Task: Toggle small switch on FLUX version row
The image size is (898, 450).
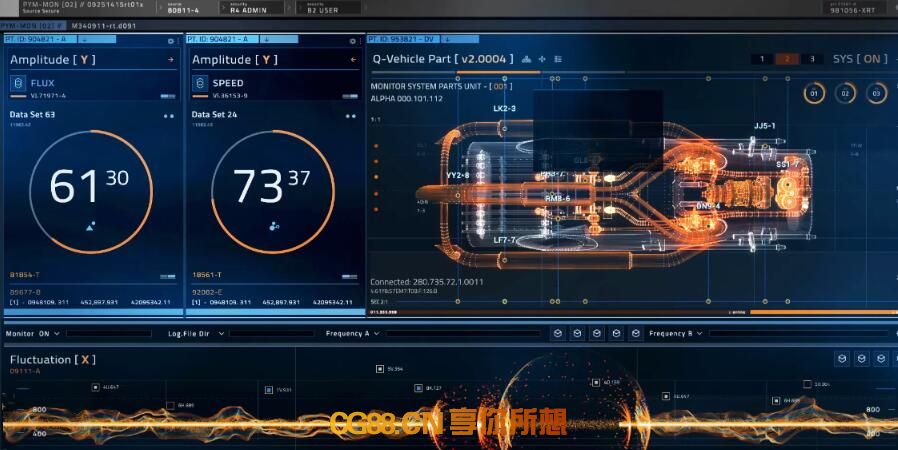Action: click(x=168, y=96)
